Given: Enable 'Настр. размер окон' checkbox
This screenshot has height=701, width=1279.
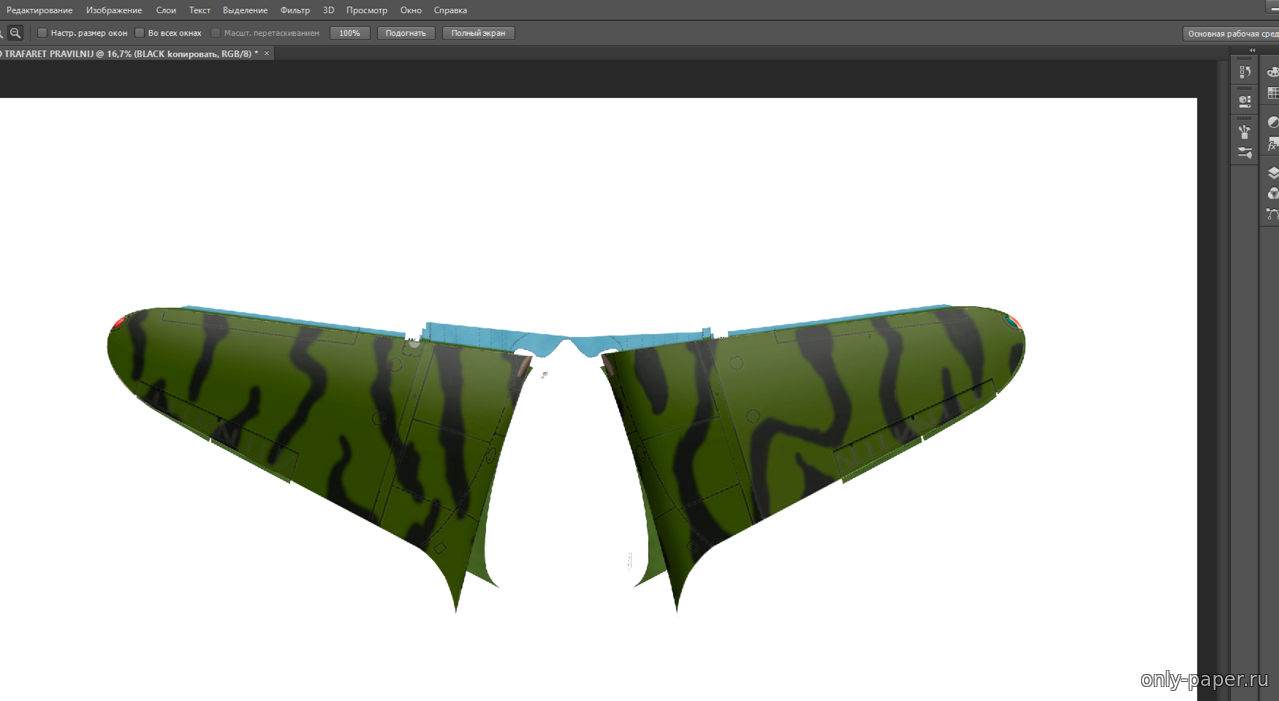Looking at the screenshot, I should 42,33.
